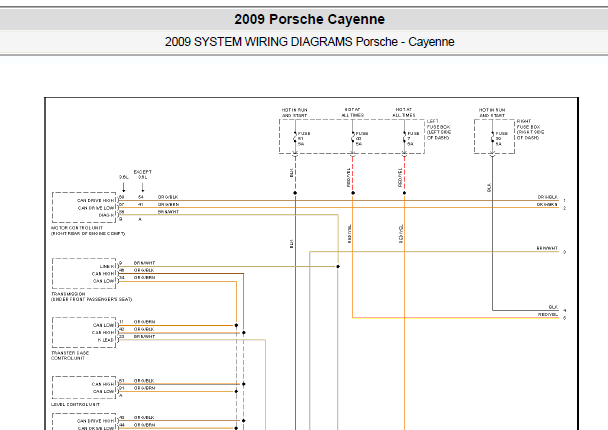Click the LEFT FUSE BOX label

(439, 130)
